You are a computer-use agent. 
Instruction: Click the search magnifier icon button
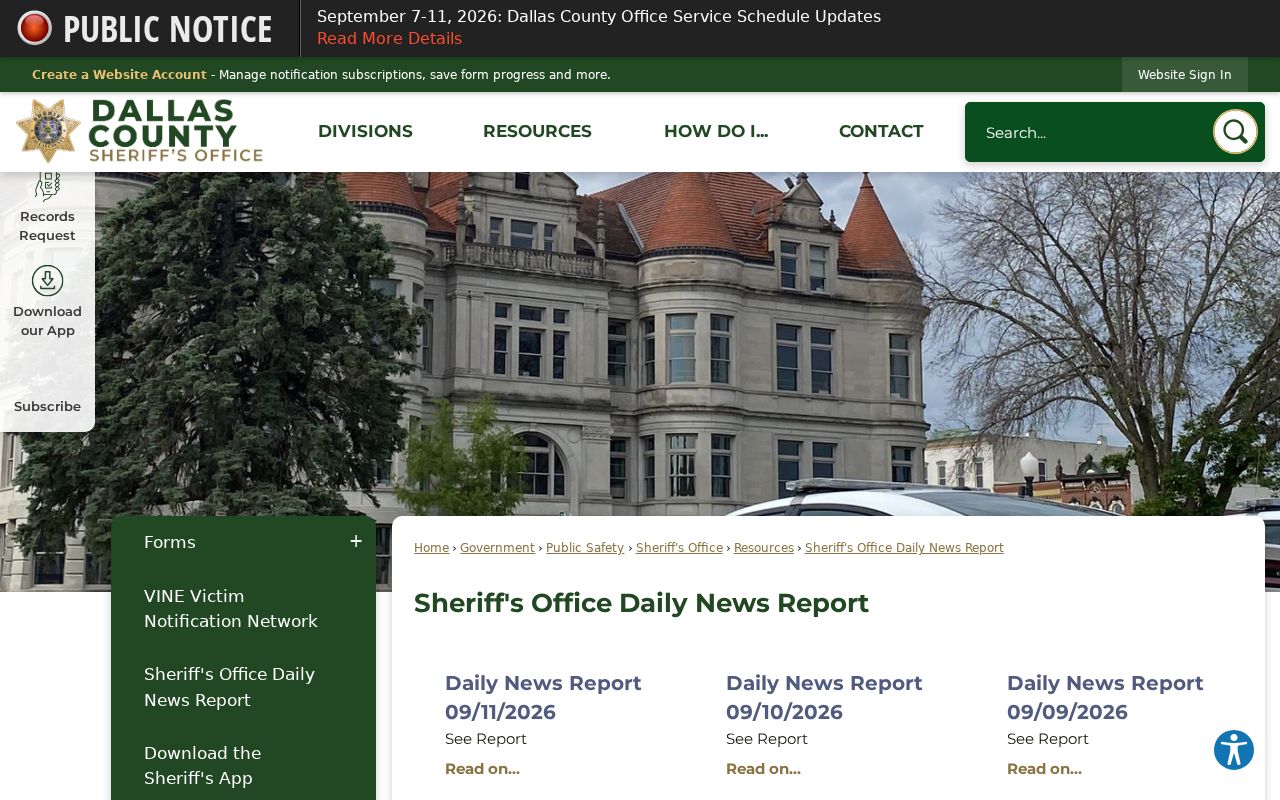[x=1235, y=132]
